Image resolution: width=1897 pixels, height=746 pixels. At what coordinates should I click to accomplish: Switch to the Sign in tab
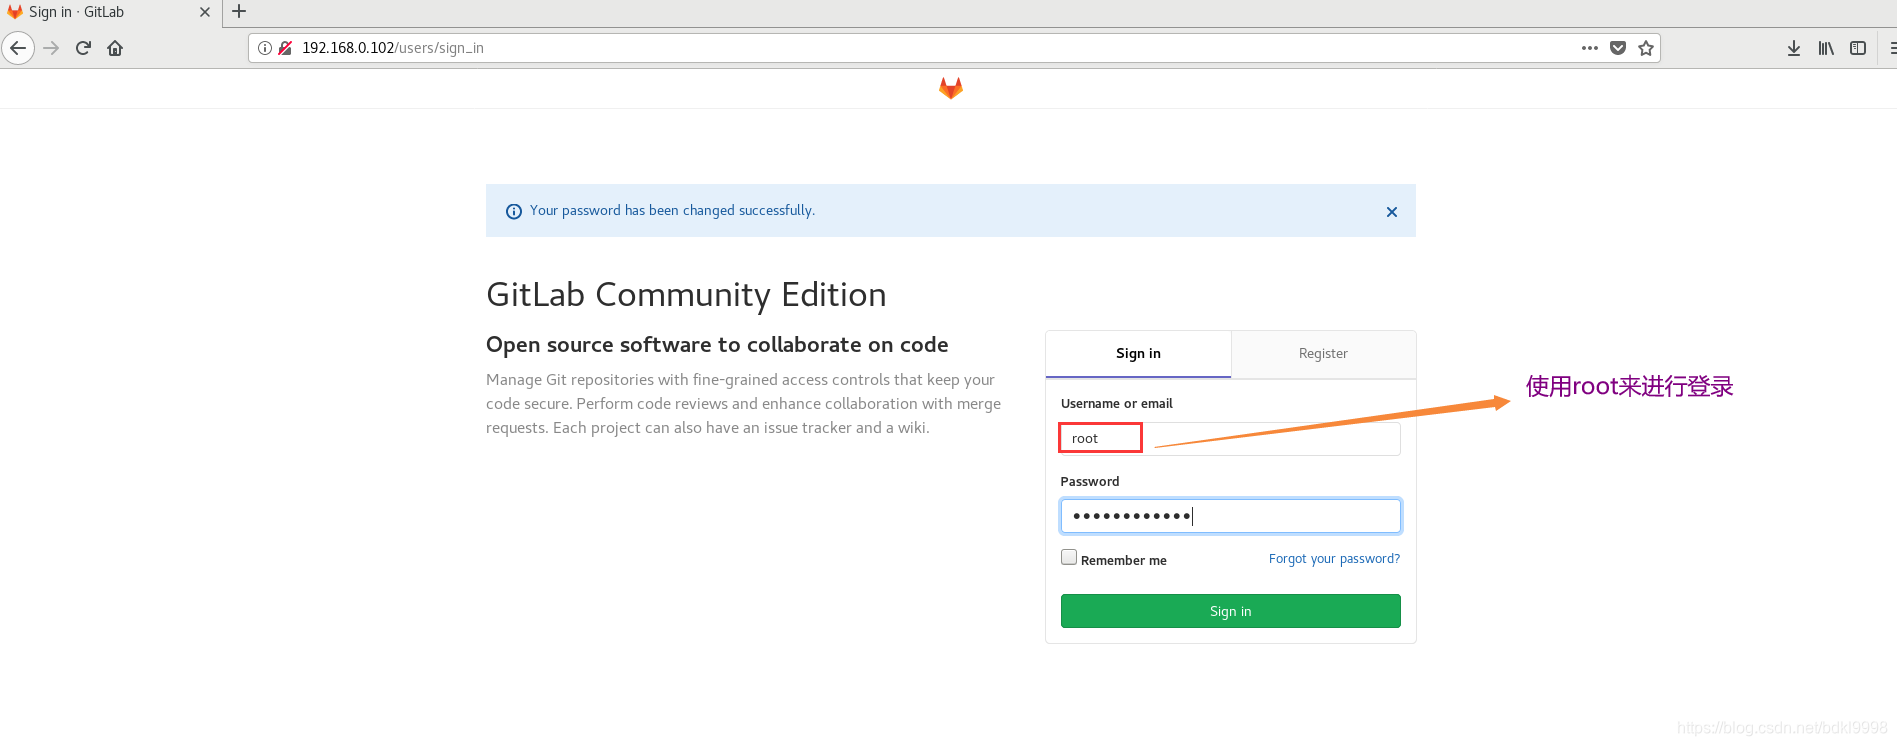pyautogui.click(x=1138, y=354)
